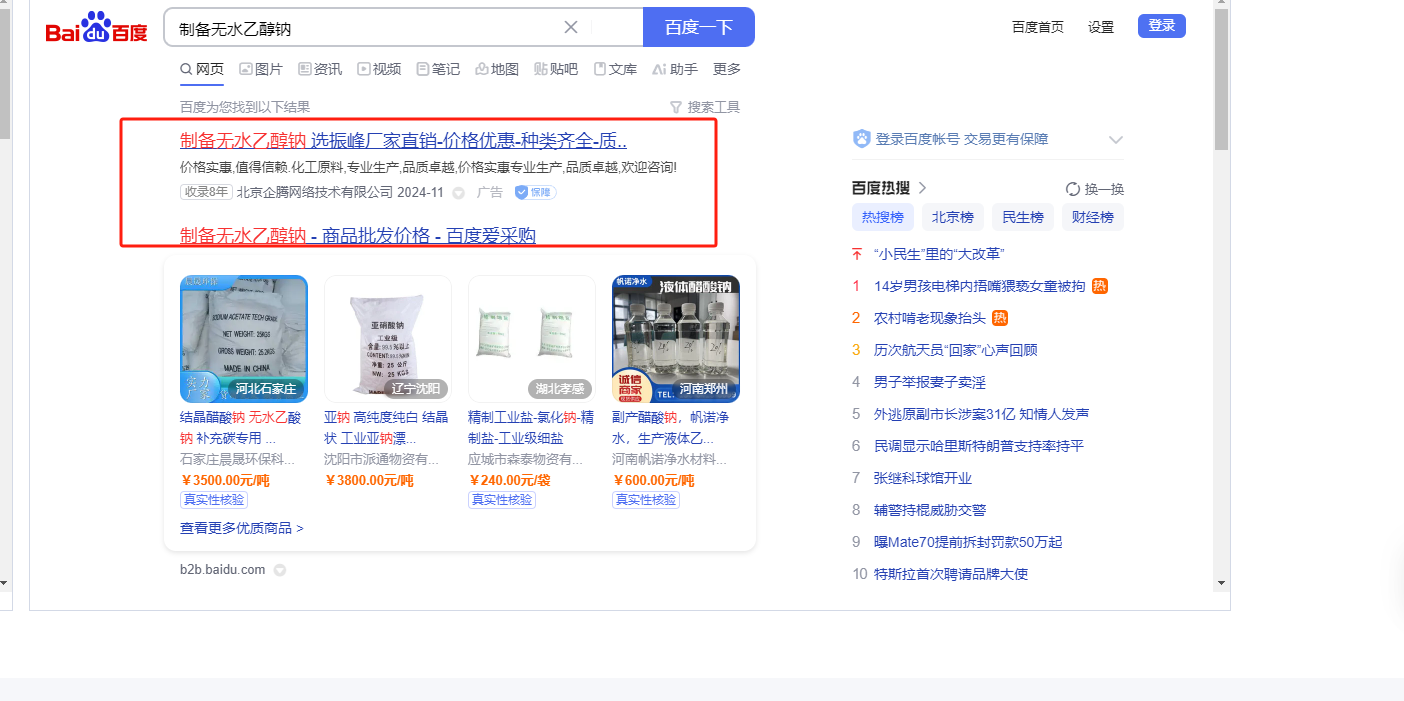Open hot topic 14岁男孩电梯内捂嘴猥亵女童被拘
Image resolution: width=1404 pixels, height=701 pixels.
979,286
